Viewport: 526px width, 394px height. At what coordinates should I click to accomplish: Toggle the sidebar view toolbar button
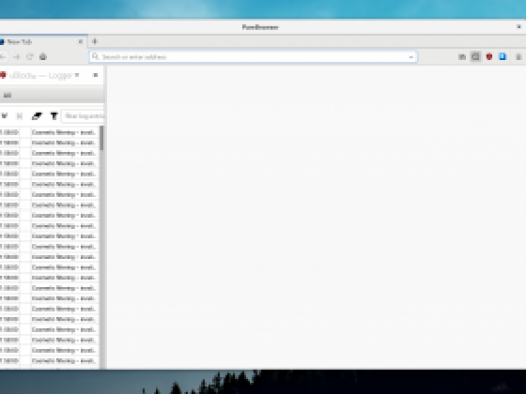click(475, 57)
